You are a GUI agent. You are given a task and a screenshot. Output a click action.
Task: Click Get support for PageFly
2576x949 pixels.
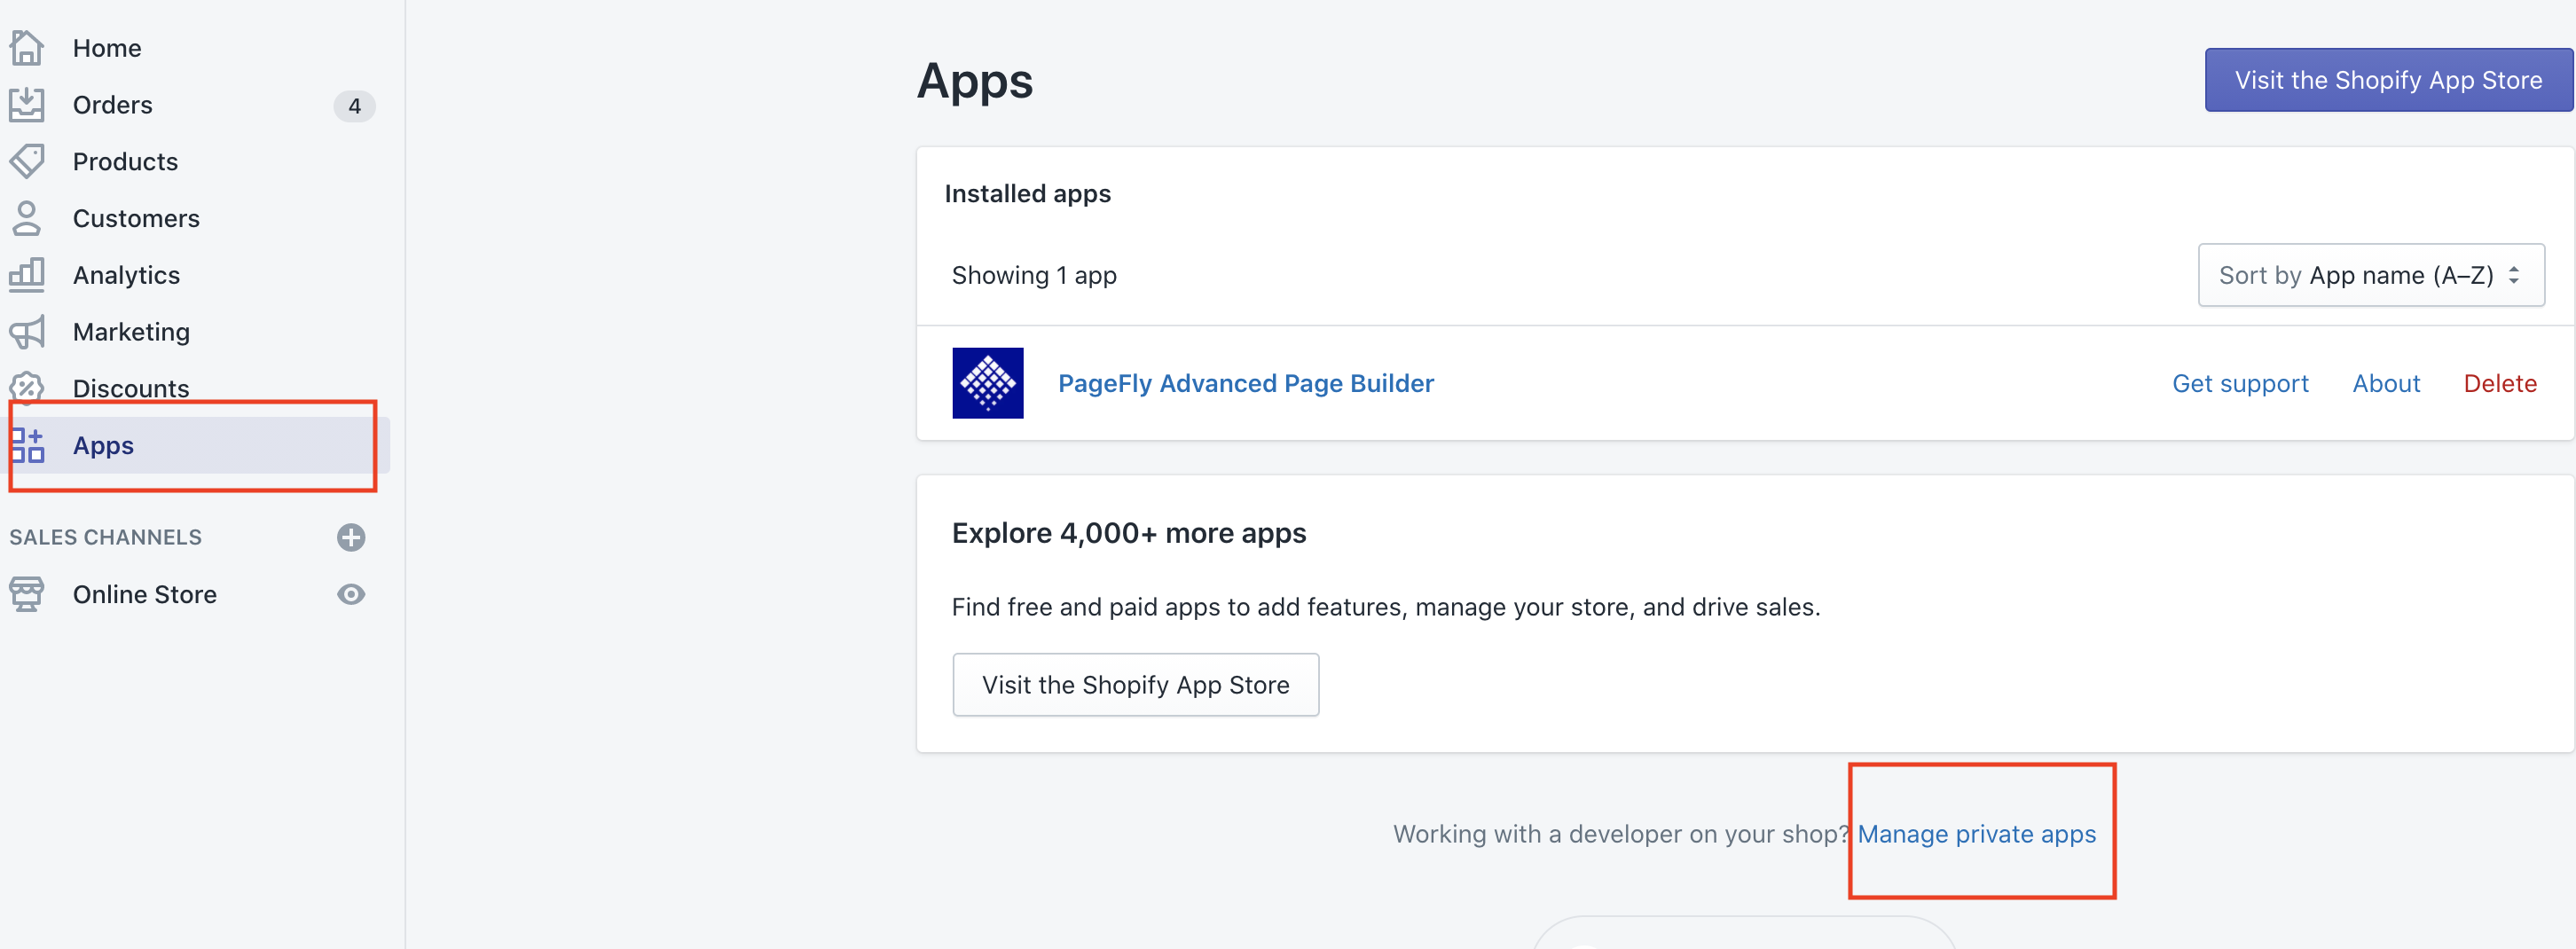tap(2240, 383)
